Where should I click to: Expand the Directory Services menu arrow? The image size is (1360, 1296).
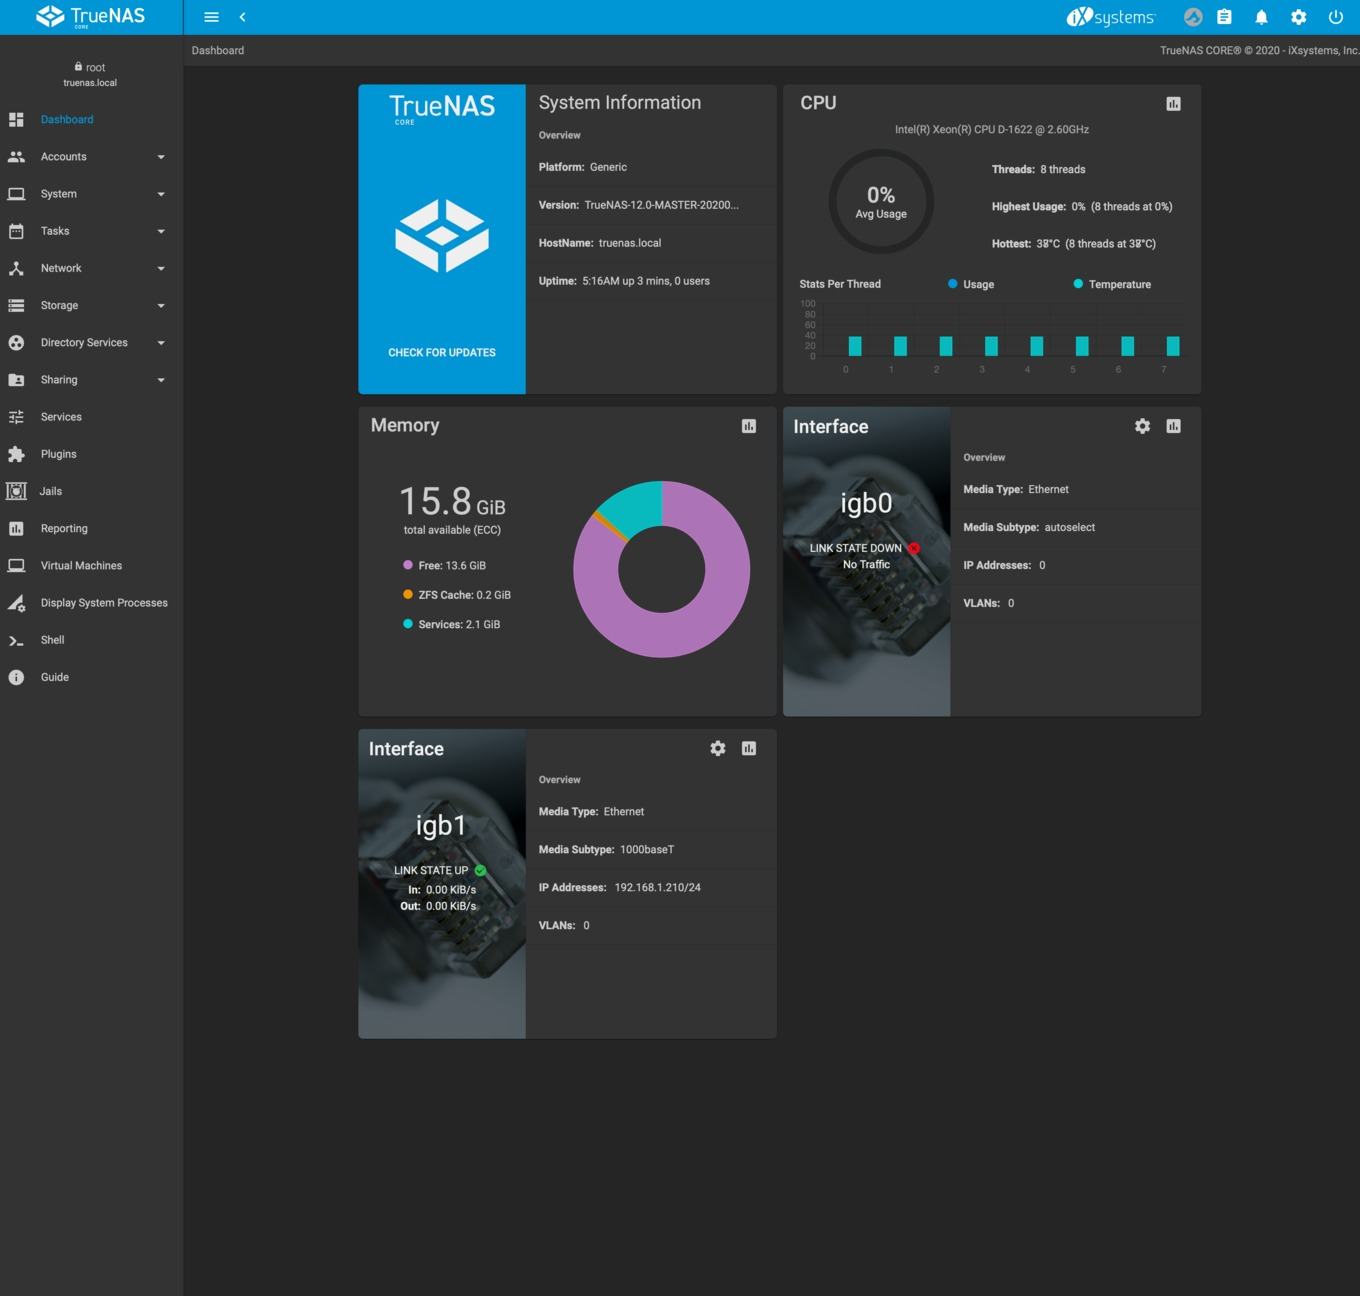(161, 343)
